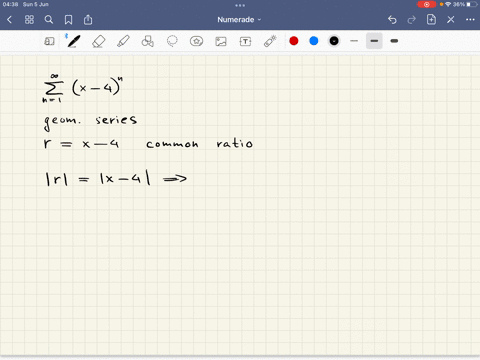This screenshot has width=480, height=360.
Task: Tap the screen recording indicator
Action: click(x=426, y=4)
